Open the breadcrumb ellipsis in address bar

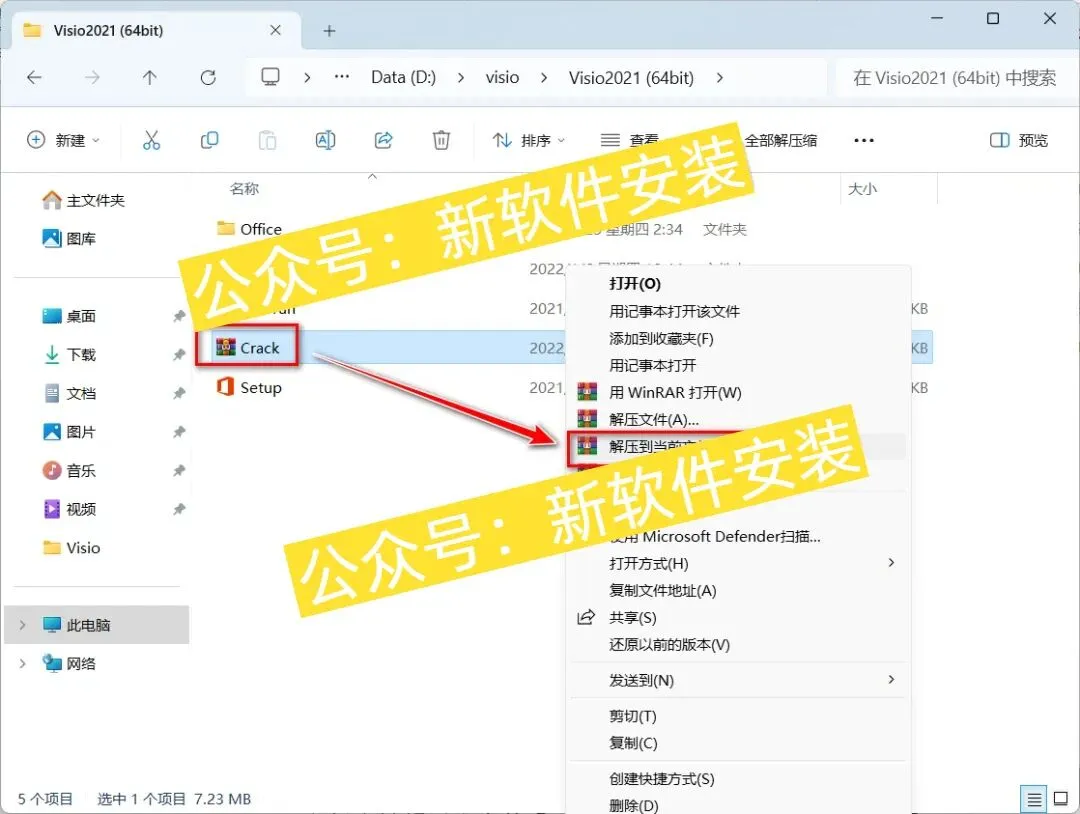click(342, 76)
